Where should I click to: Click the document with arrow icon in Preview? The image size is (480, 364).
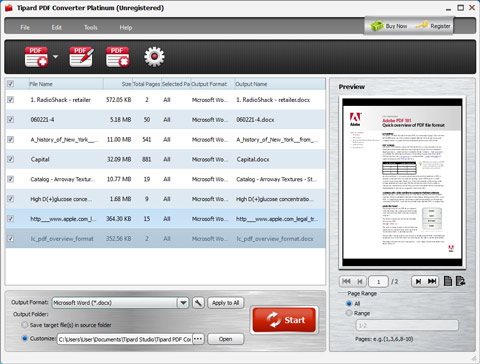coord(460,281)
